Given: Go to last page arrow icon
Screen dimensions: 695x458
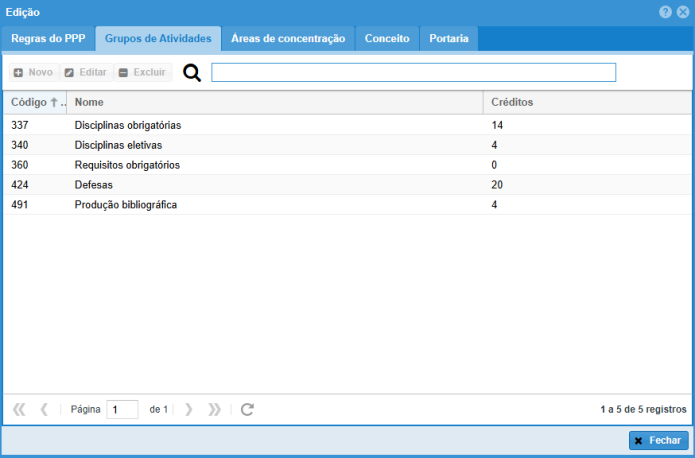Looking at the screenshot, I should 214,409.
